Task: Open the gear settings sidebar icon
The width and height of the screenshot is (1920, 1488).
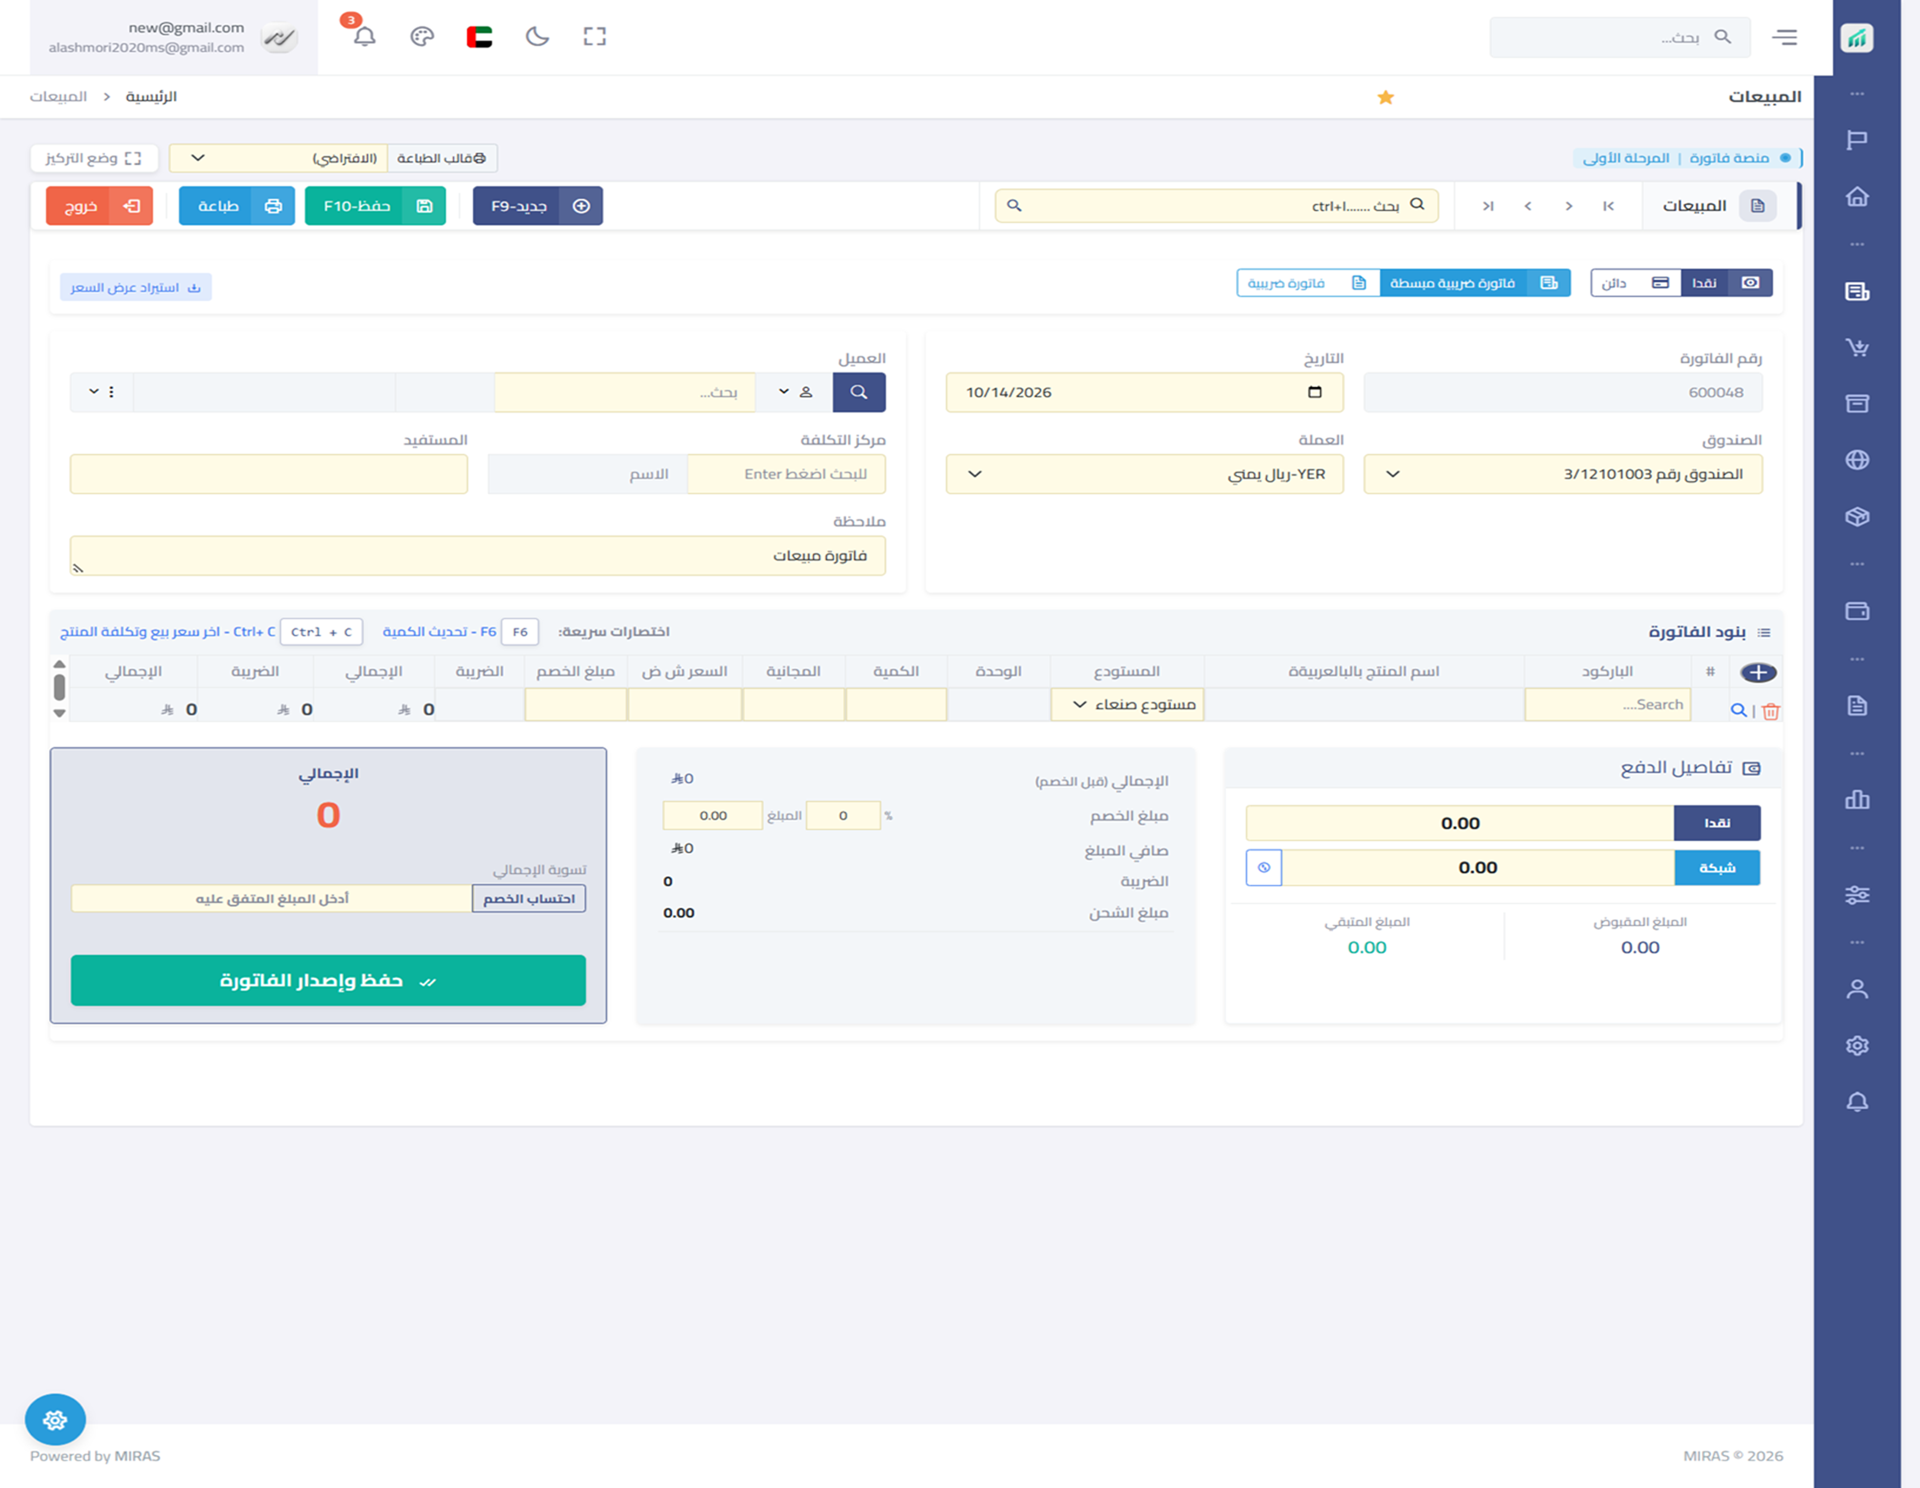Action: [x=1857, y=1045]
